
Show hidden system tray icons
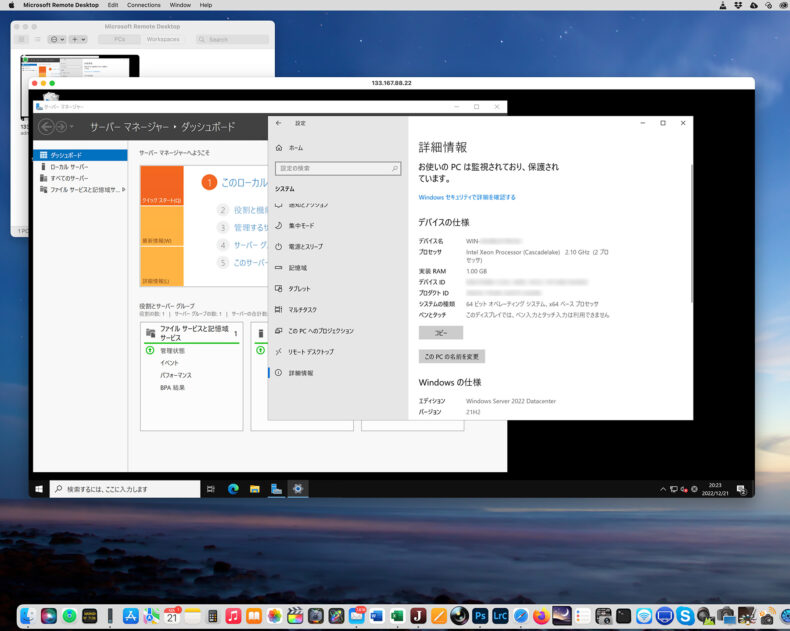662,489
